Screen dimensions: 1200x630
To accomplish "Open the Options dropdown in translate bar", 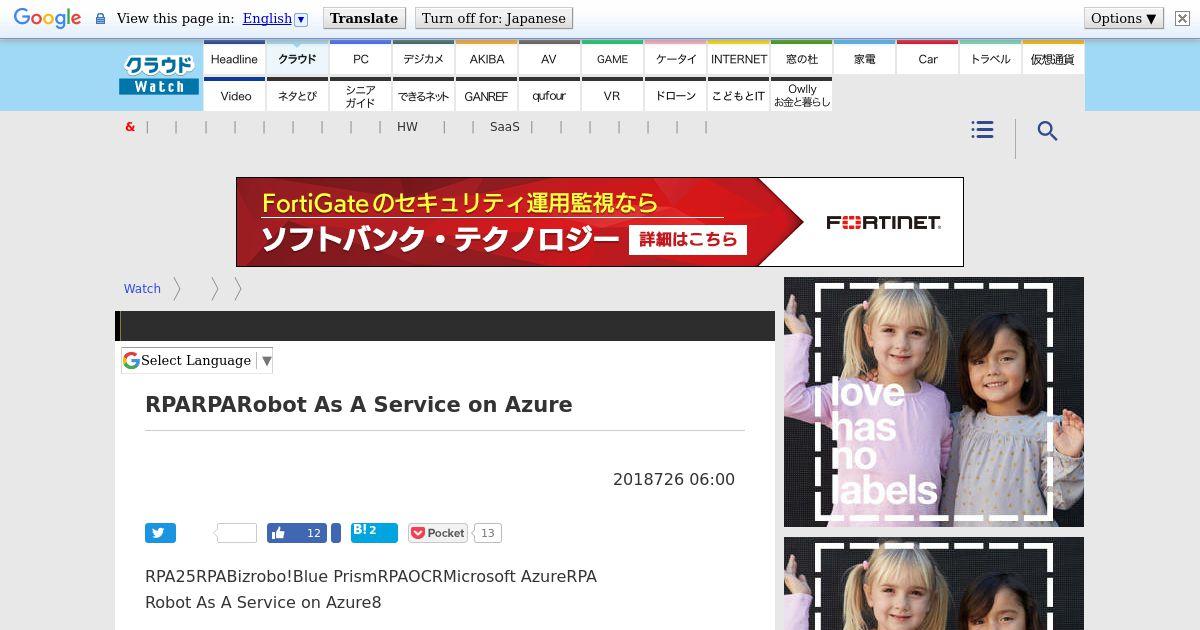I will point(1124,18).
